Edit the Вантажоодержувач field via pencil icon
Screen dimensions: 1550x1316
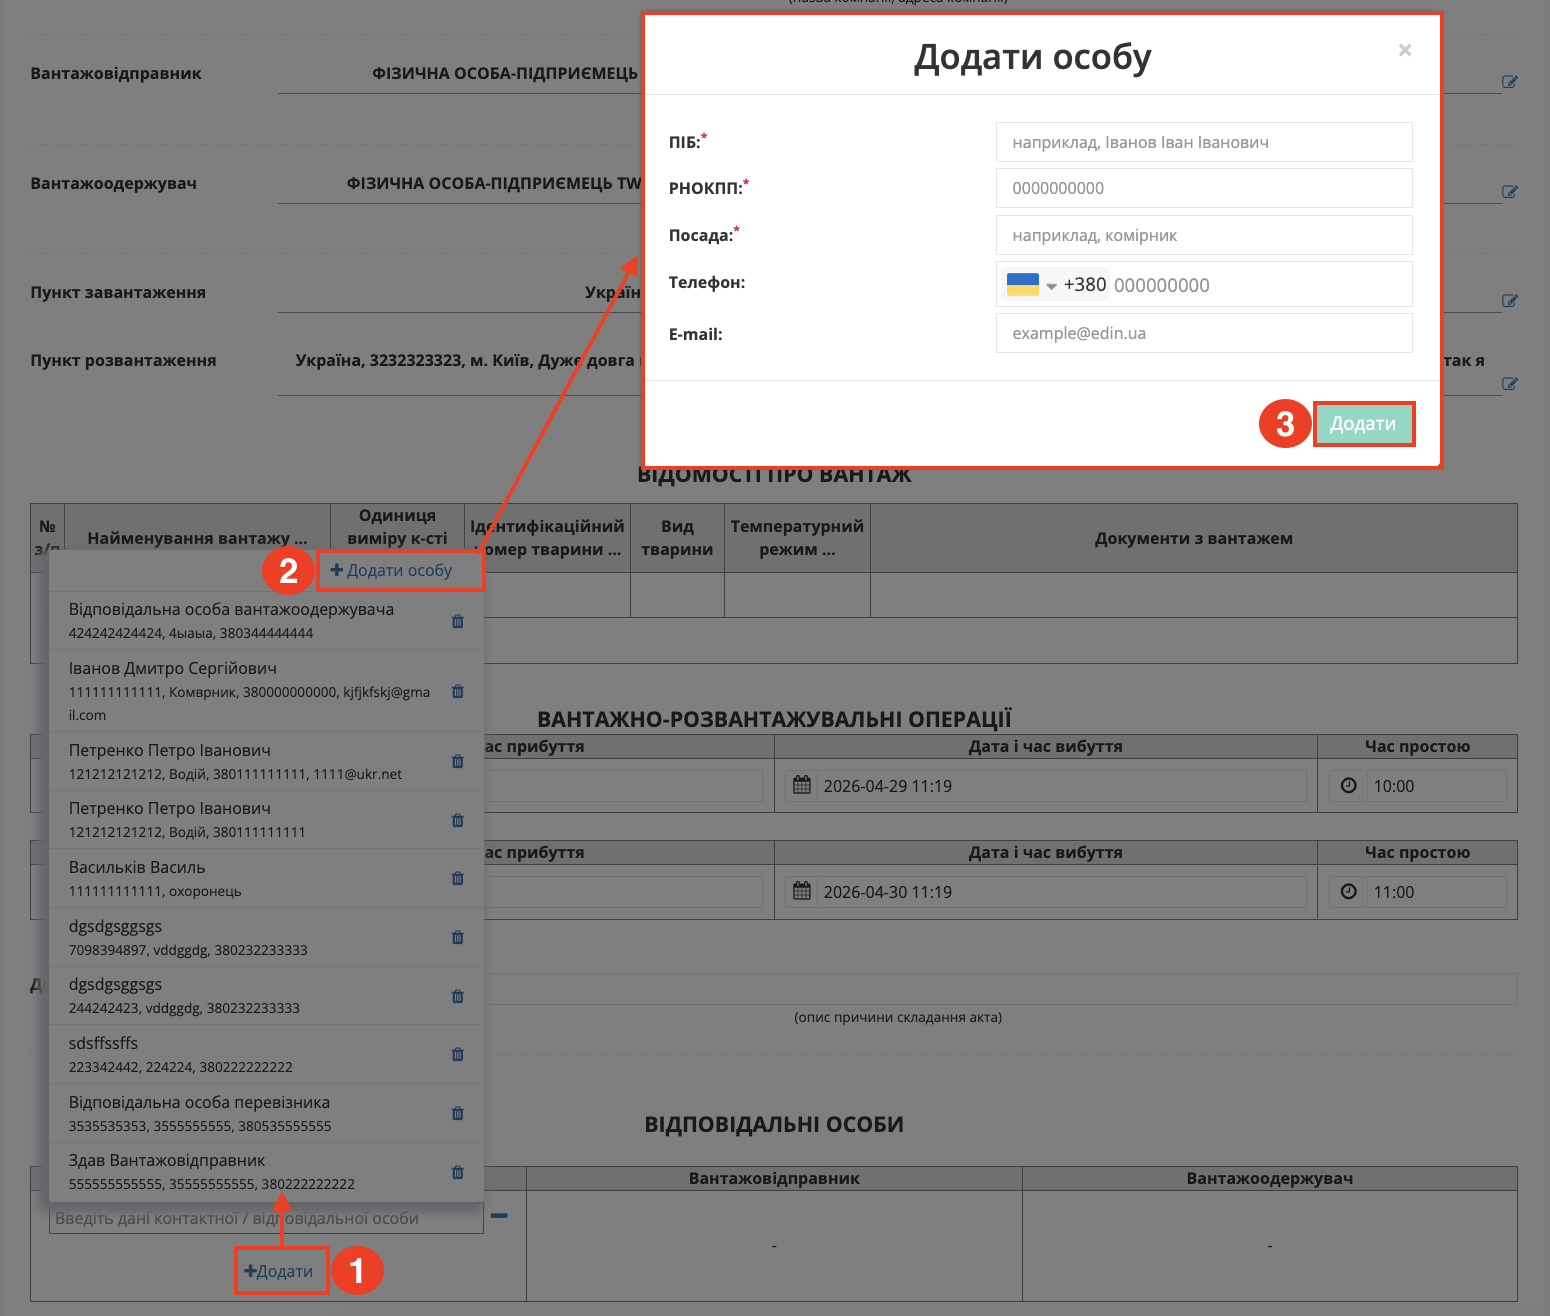click(x=1510, y=192)
